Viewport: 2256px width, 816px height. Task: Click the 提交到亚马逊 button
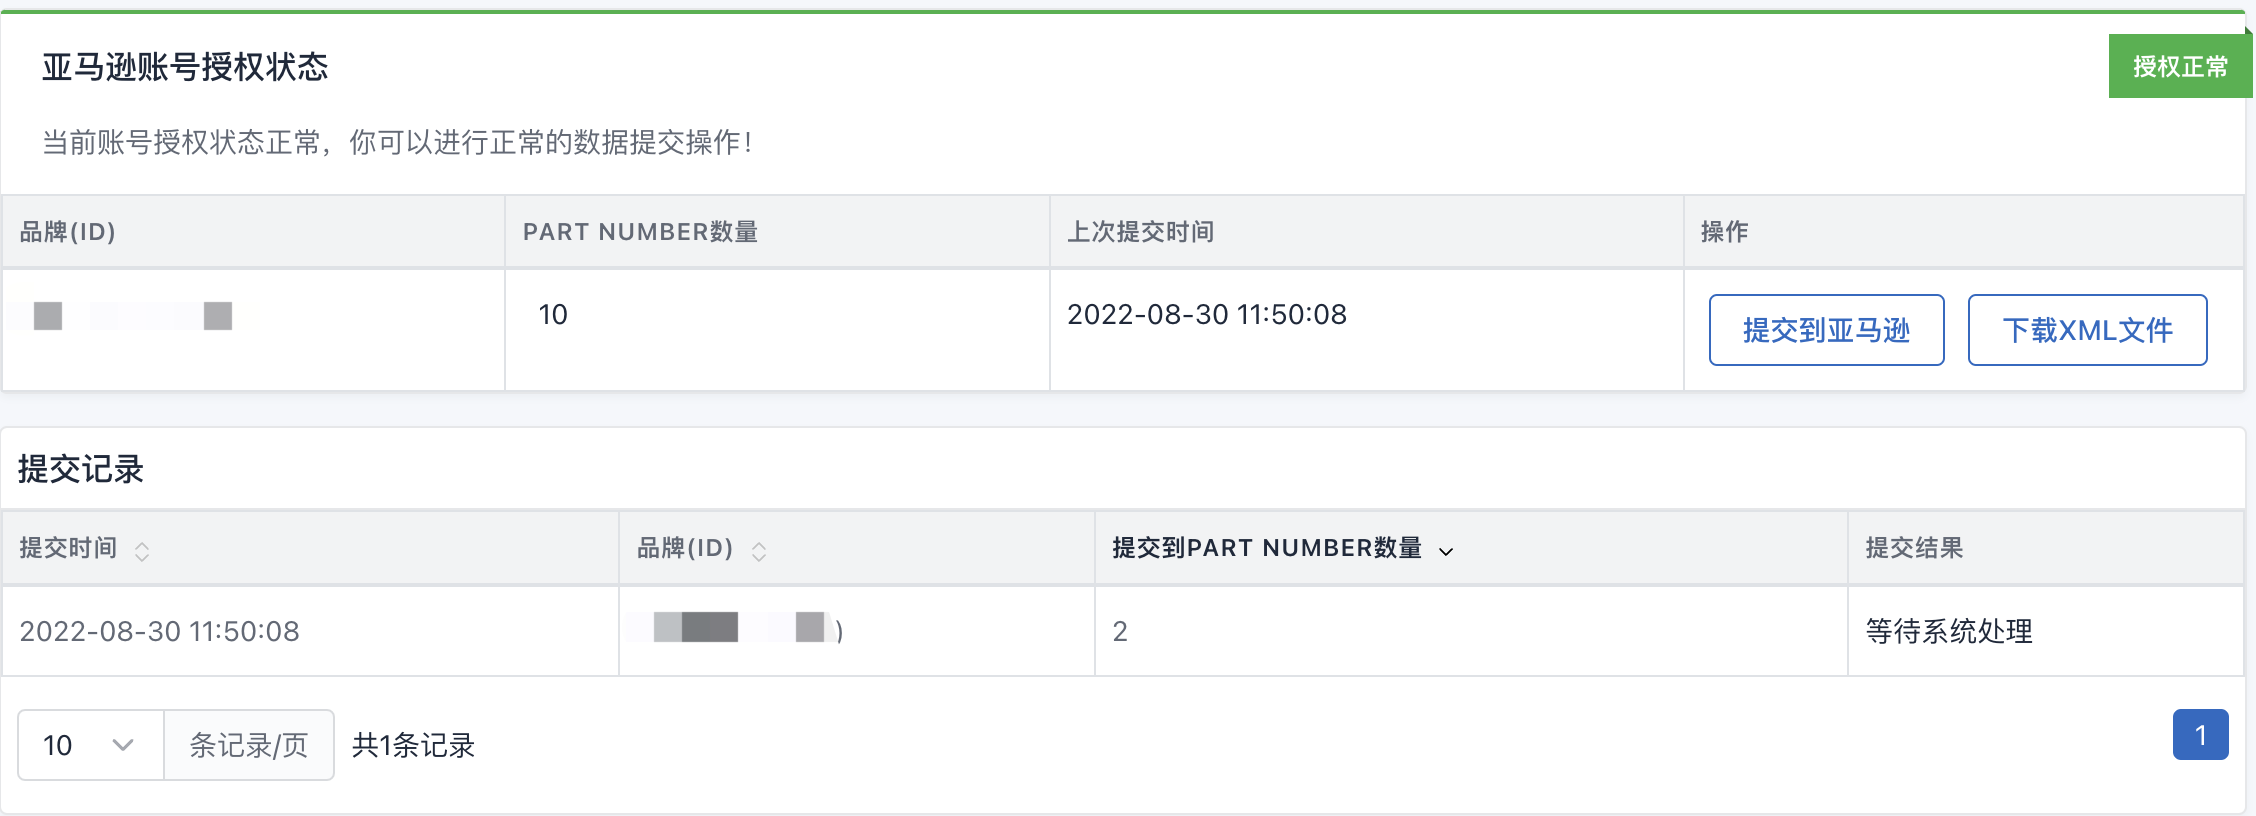click(1826, 330)
